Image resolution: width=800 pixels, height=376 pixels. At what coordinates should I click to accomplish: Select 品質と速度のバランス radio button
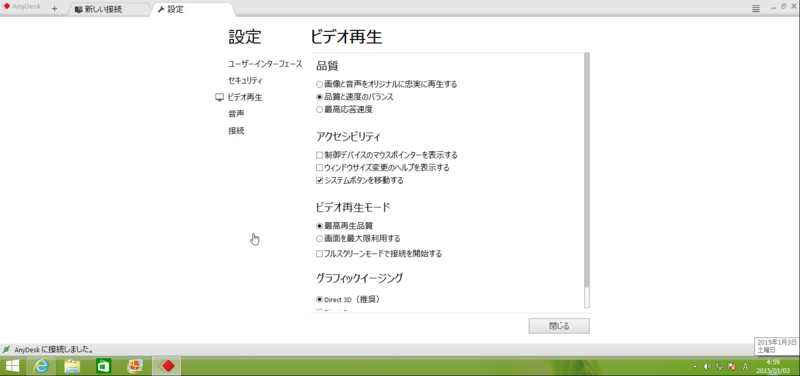click(x=319, y=96)
